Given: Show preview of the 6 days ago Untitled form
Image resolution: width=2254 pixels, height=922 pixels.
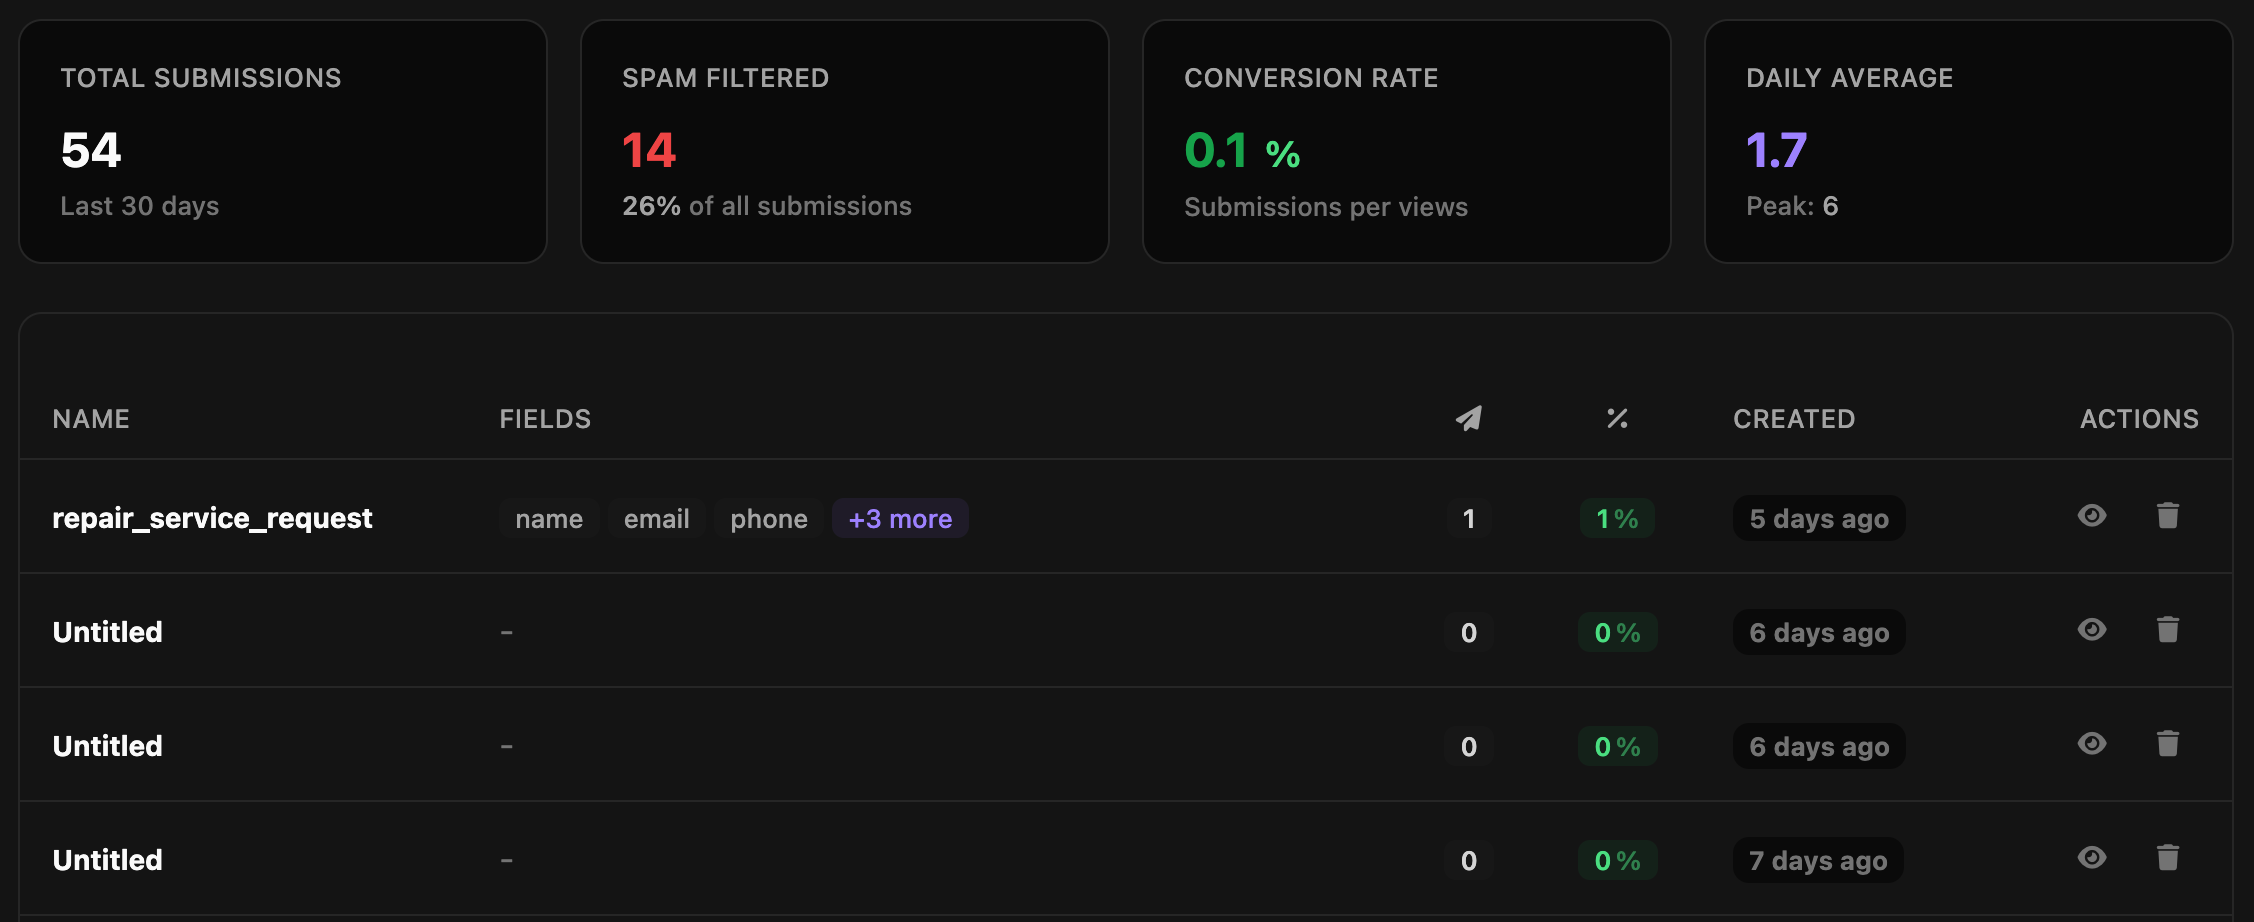Looking at the screenshot, I should click(2092, 630).
